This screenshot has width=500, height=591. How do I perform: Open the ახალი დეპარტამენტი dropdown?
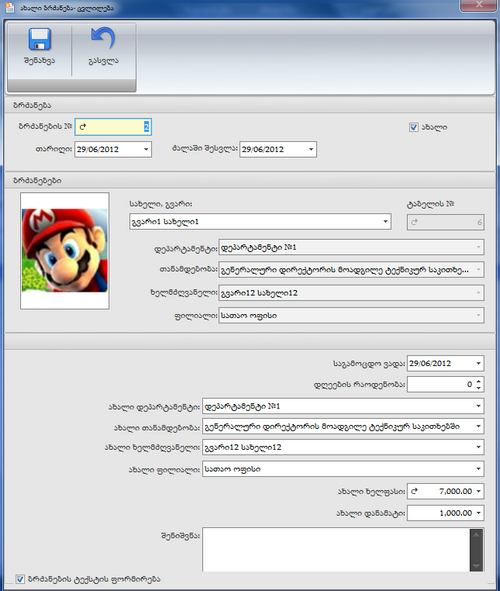(479, 406)
